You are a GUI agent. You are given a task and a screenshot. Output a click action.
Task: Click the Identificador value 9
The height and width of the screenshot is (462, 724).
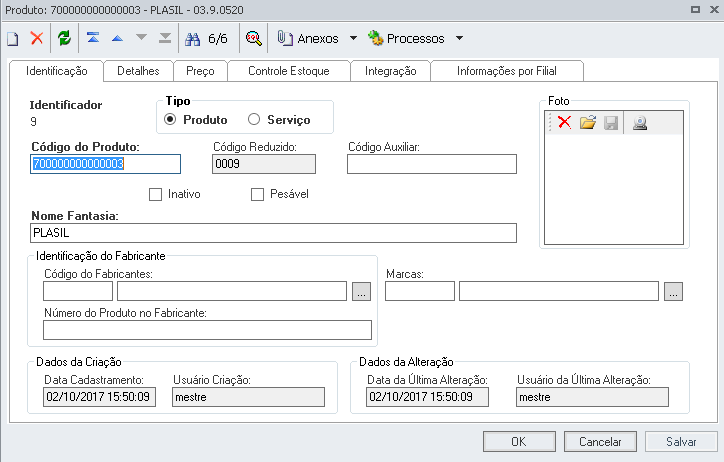click(x=33, y=121)
